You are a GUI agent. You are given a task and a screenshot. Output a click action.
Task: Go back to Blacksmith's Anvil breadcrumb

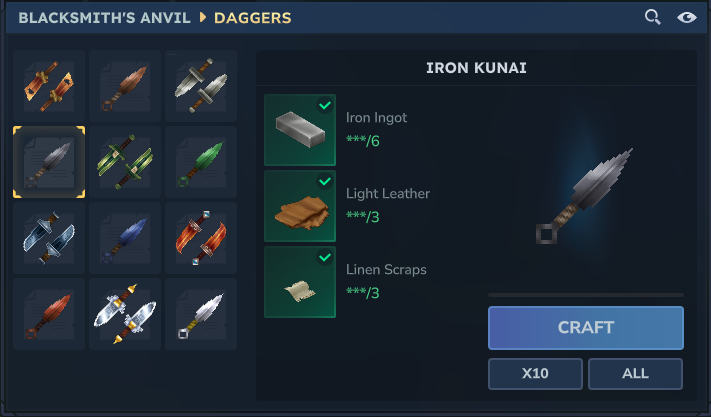click(x=104, y=18)
